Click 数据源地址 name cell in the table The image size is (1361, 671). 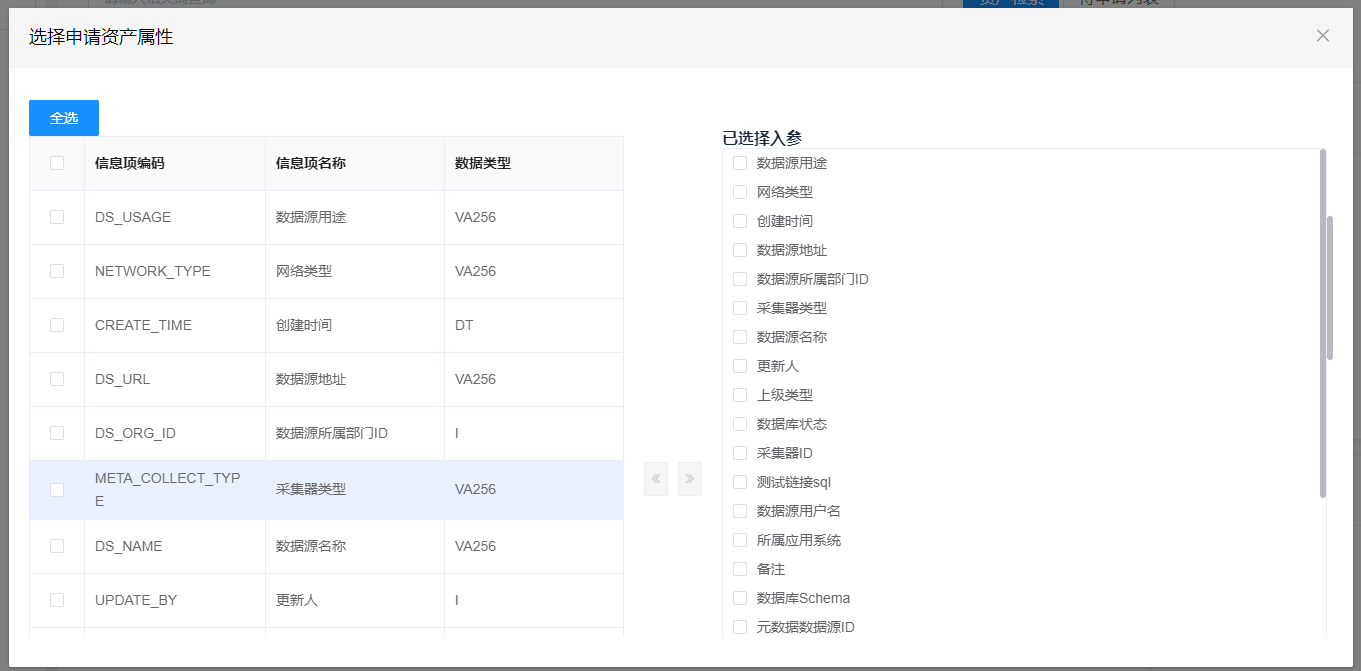355,379
